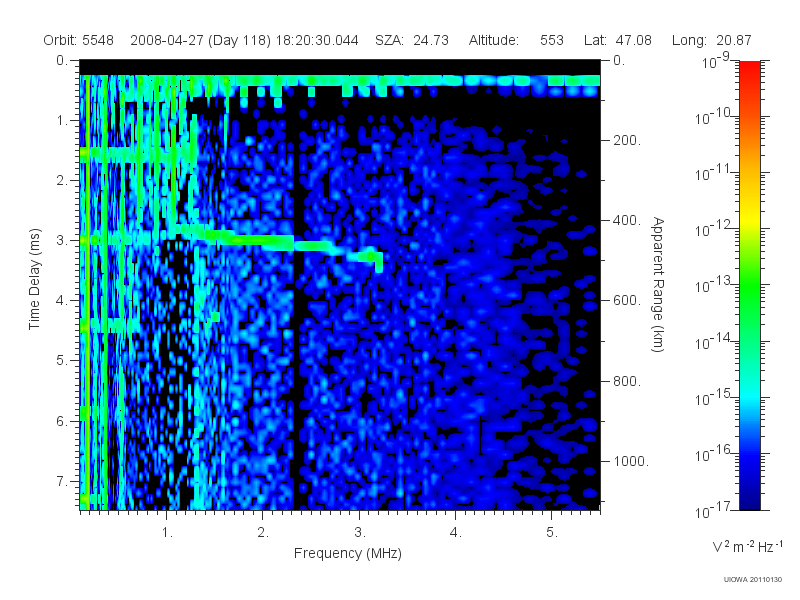
Task: Click the '1.' tick on Frequency axis
Action: pos(167,532)
